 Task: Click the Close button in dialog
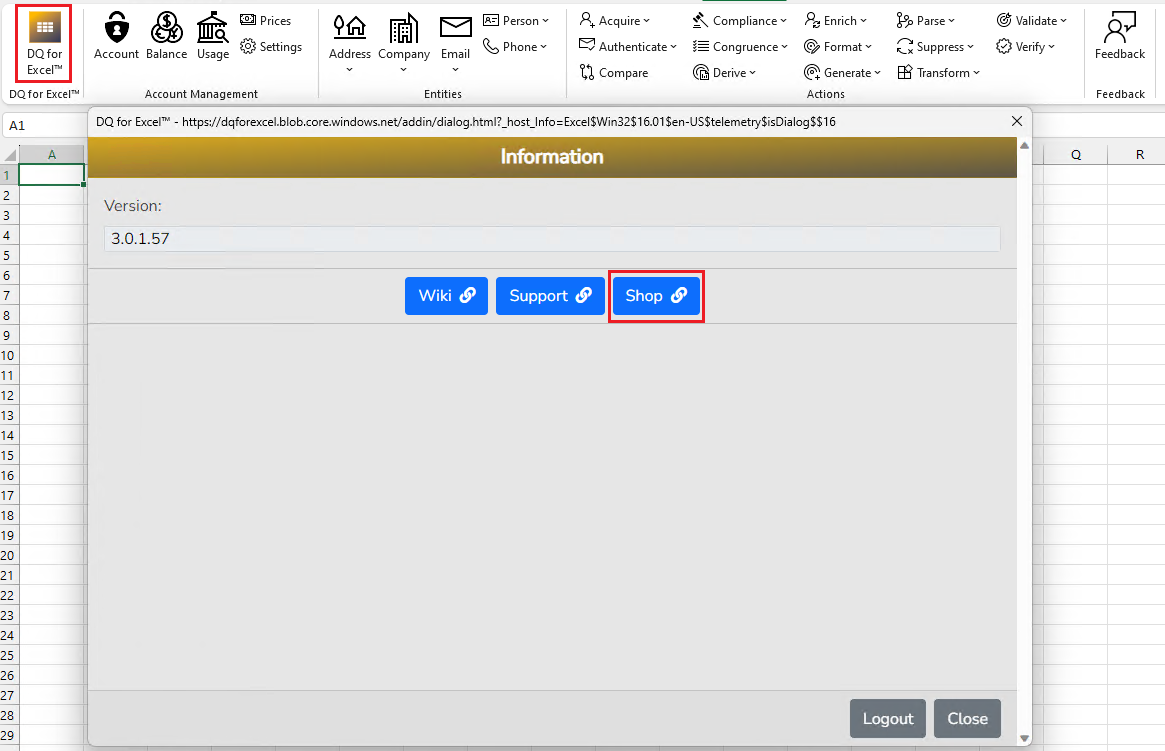967,718
